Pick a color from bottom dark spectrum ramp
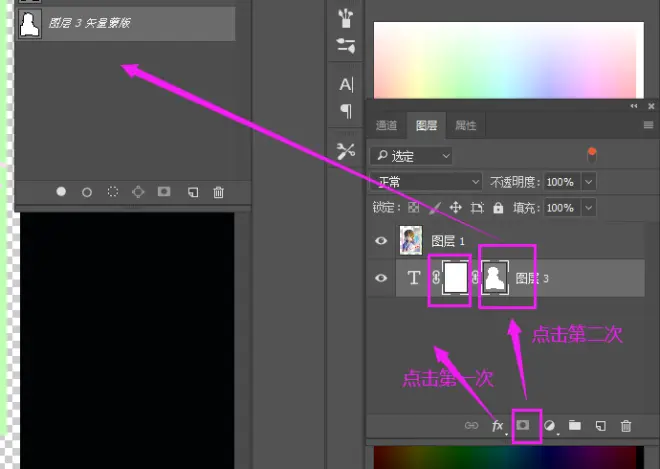This screenshot has width=660, height=469. click(508, 457)
